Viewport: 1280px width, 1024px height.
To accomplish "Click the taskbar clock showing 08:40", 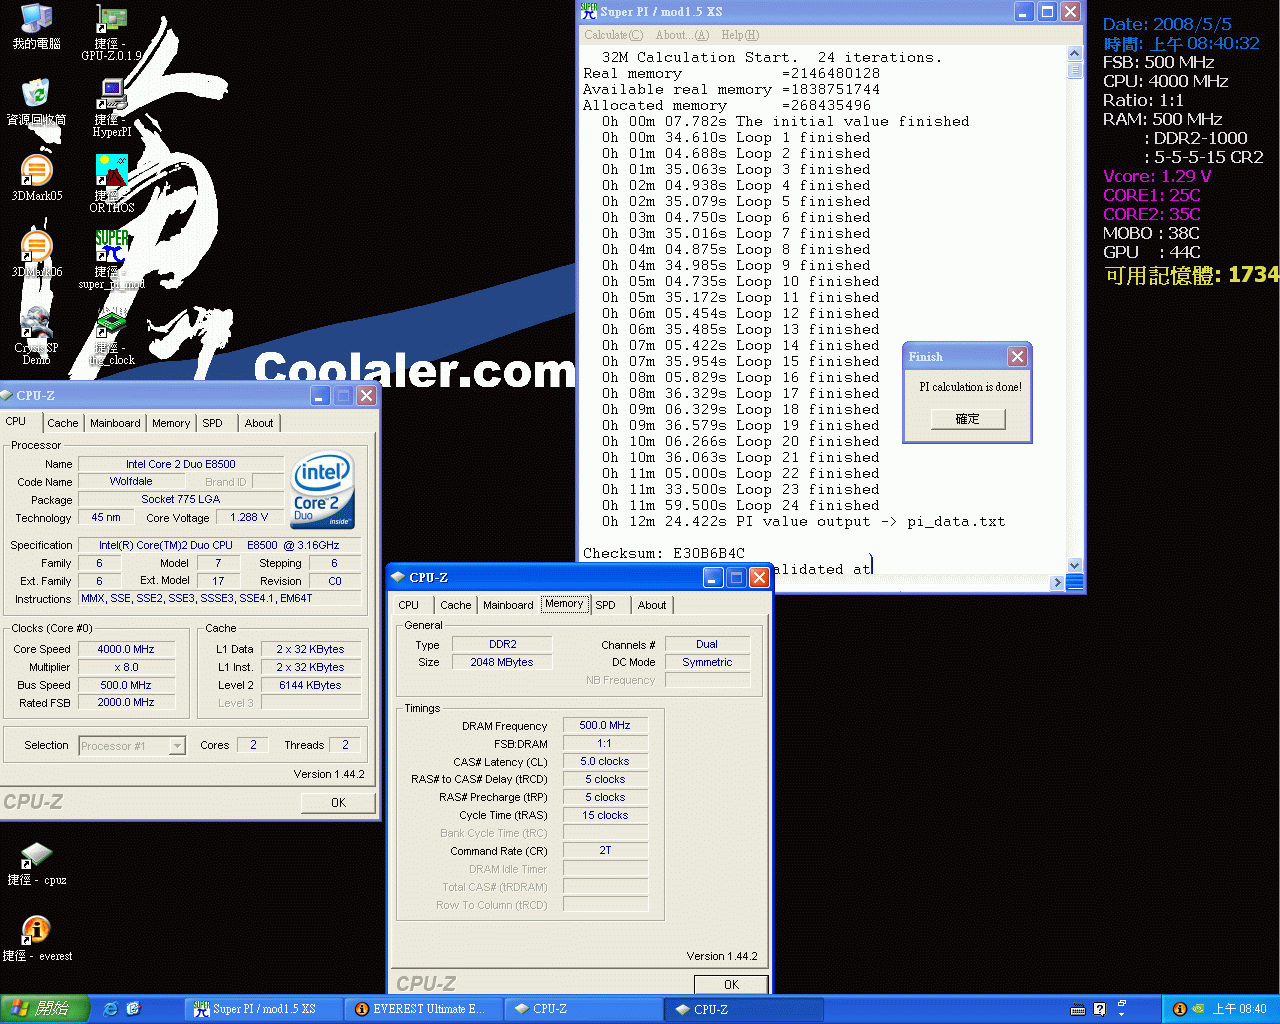I will click(x=1239, y=1009).
